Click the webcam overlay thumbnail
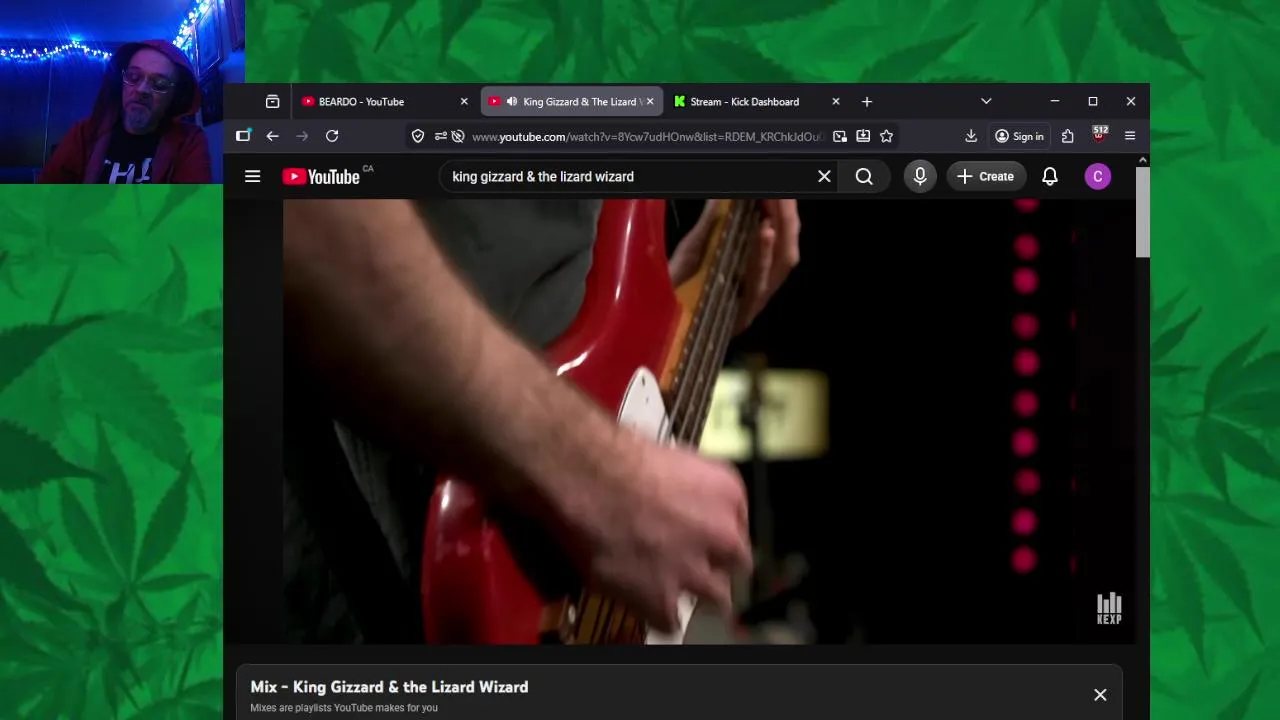Screen dimensions: 1280x720 (x=122, y=92)
